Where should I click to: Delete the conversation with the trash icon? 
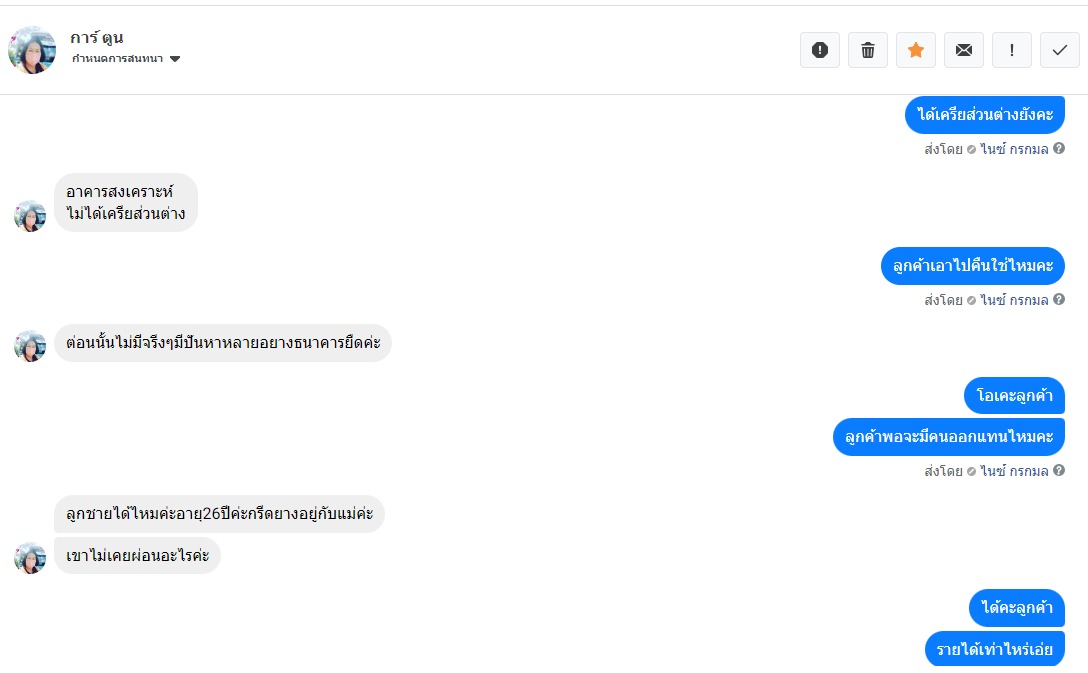pyautogui.click(x=868, y=50)
